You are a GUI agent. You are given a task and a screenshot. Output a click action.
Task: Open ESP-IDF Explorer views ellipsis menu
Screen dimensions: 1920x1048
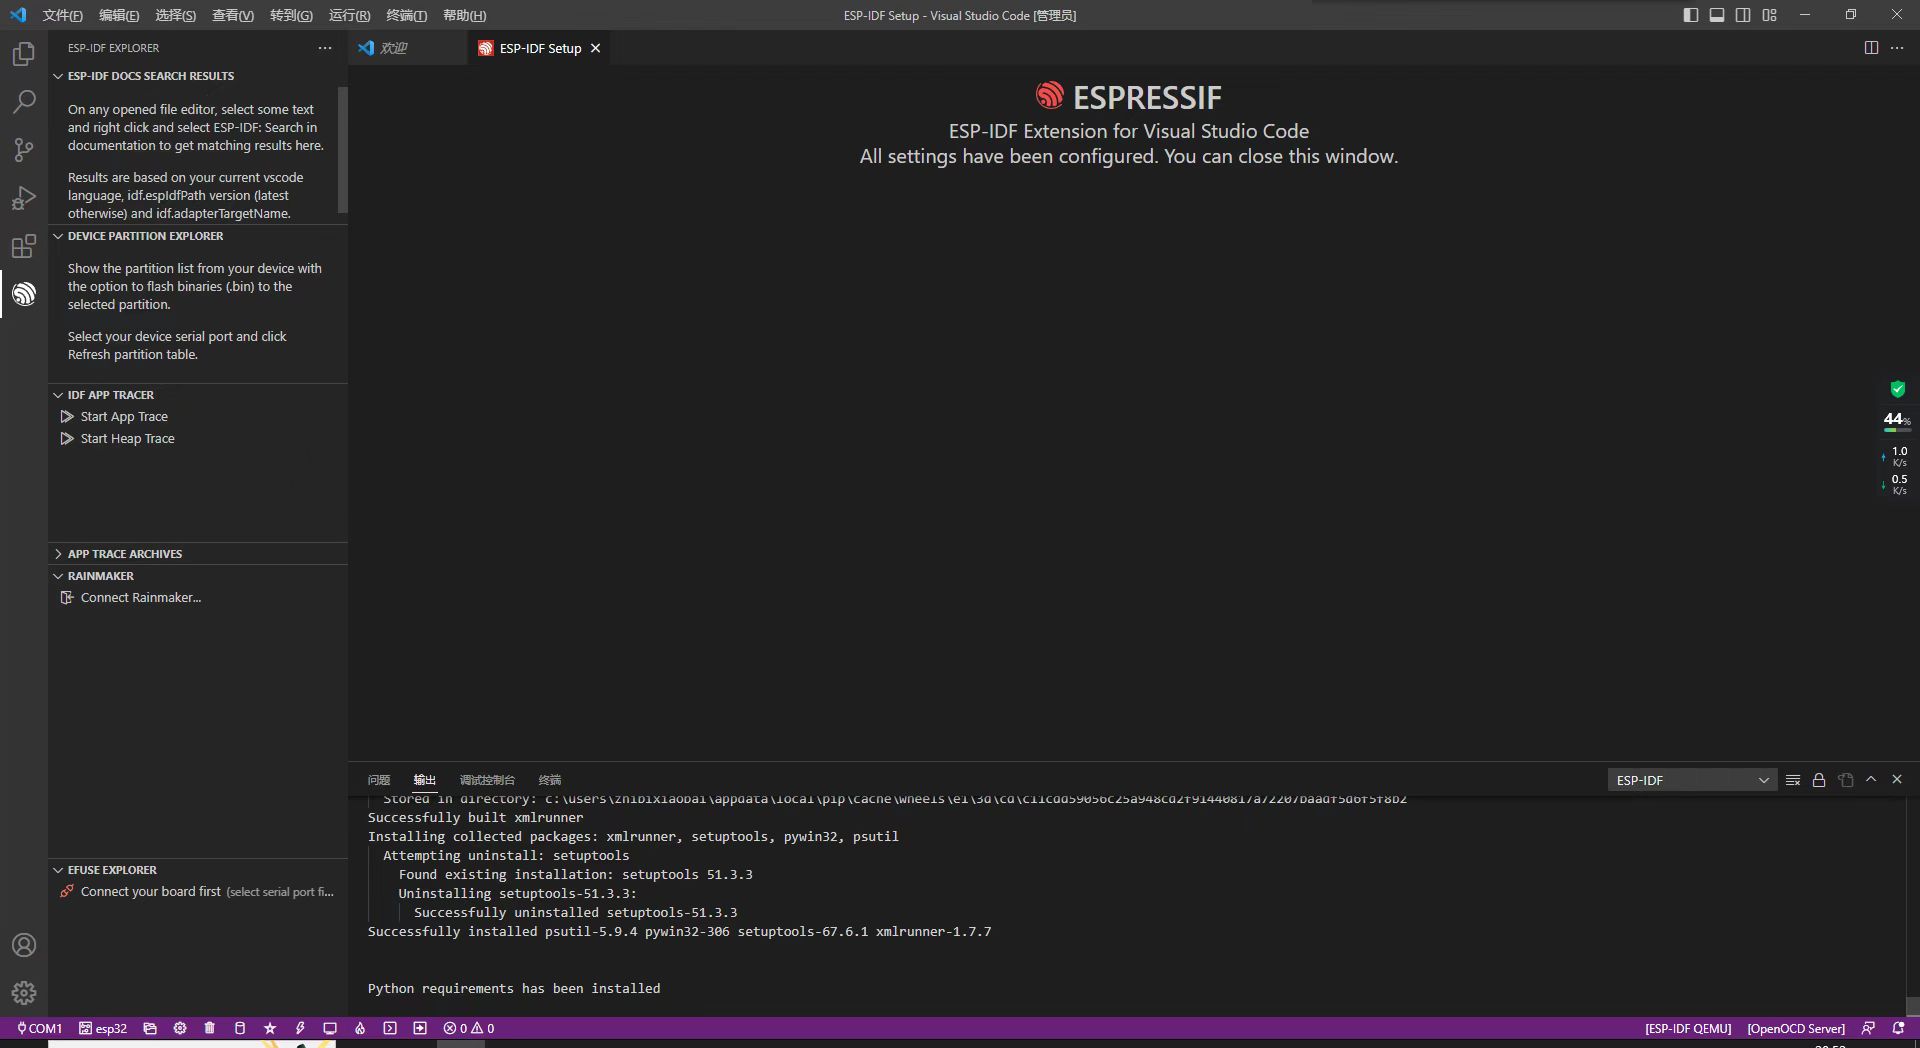(x=325, y=48)
